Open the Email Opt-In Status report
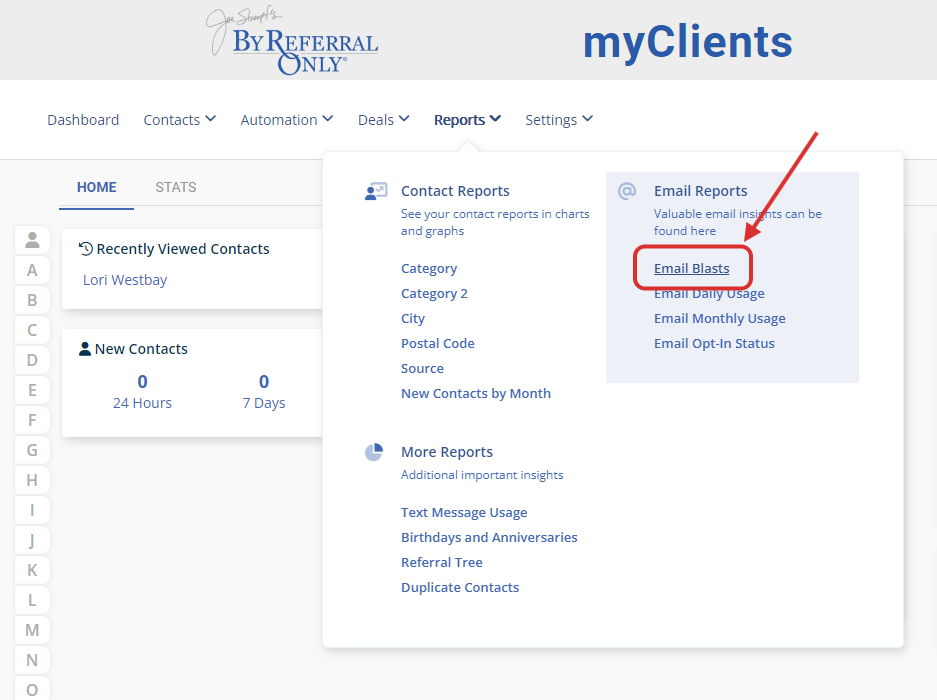The height and width of the screenshot is (700, 937). click(714, 344)
